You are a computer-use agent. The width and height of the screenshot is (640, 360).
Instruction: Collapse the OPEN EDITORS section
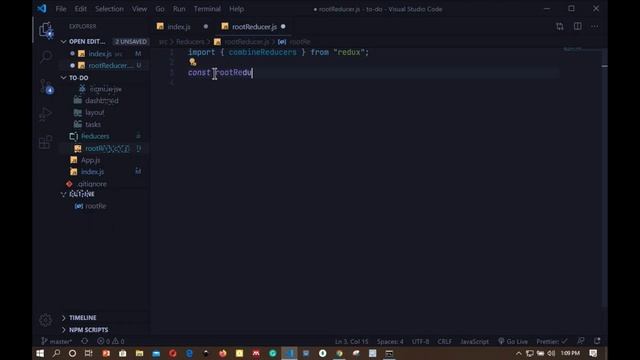click(87, 42)
